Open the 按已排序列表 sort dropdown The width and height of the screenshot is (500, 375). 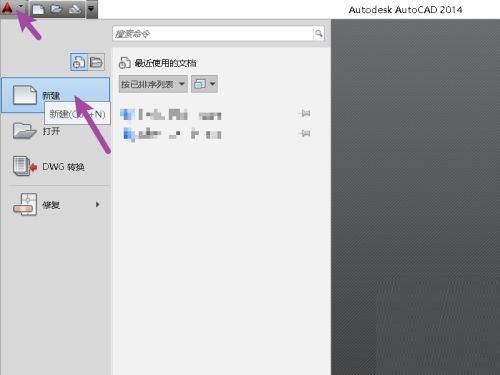[153, 84]
